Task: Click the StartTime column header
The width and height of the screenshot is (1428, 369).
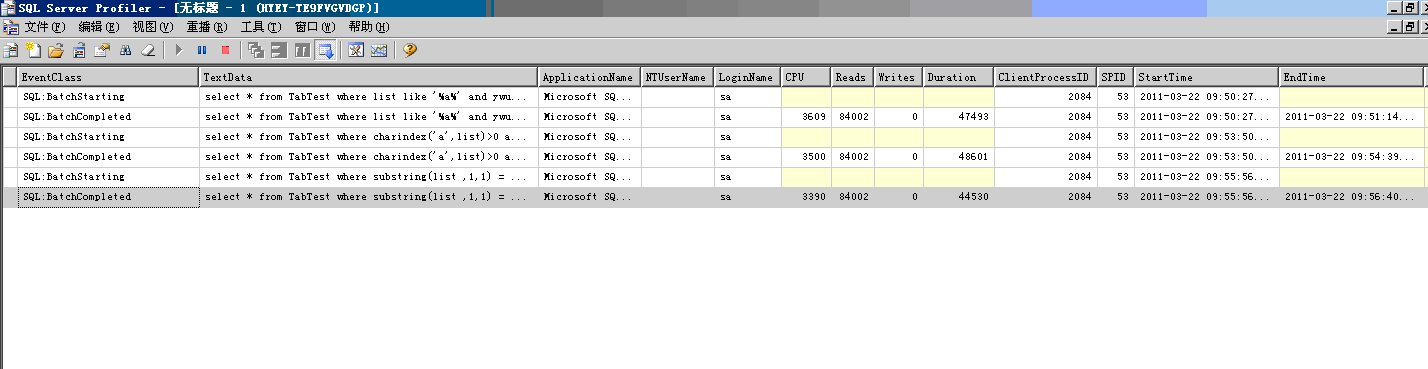Action: click(1207, 77)
